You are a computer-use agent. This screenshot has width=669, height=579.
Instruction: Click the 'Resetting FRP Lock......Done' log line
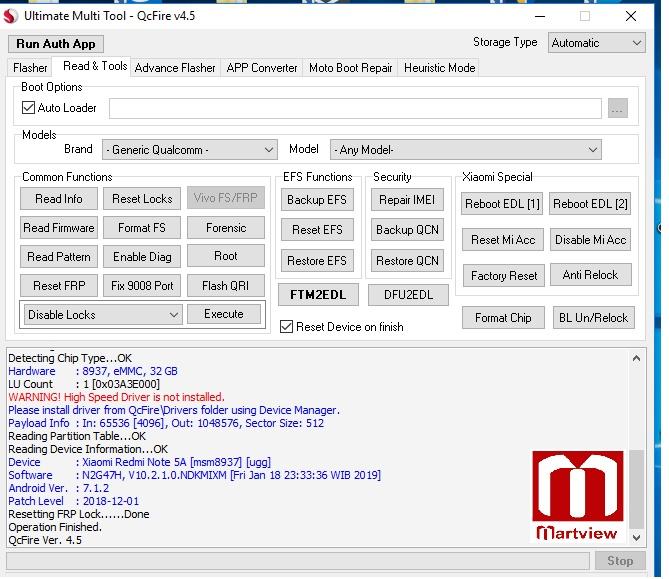[x=79, y=514]
